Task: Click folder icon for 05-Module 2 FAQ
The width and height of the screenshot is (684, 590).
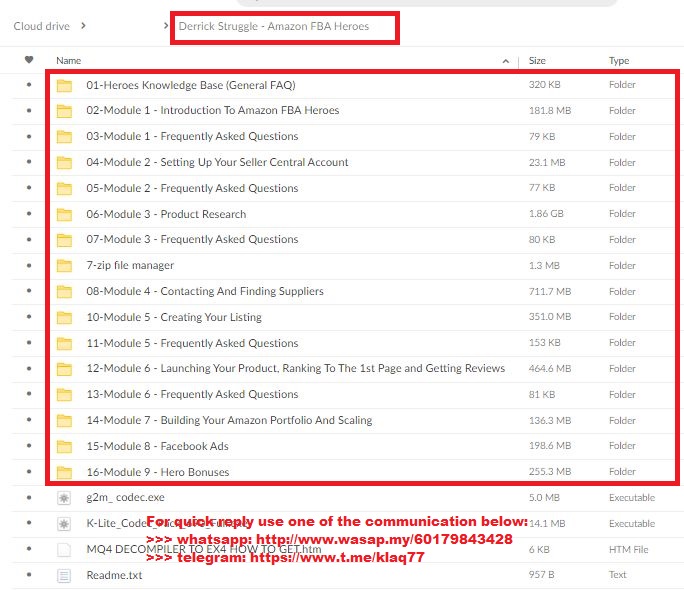Action: point(64,189)
